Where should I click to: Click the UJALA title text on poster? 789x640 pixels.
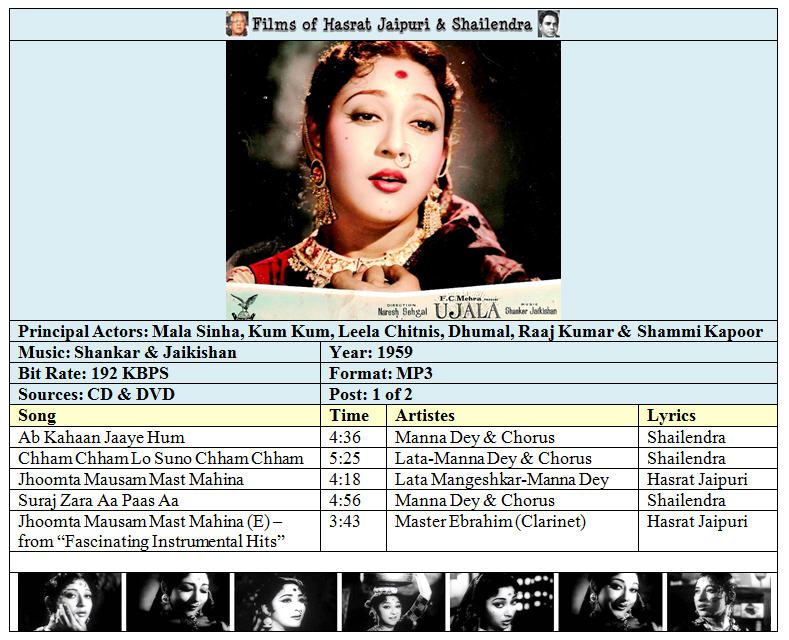tap(467, 310)
